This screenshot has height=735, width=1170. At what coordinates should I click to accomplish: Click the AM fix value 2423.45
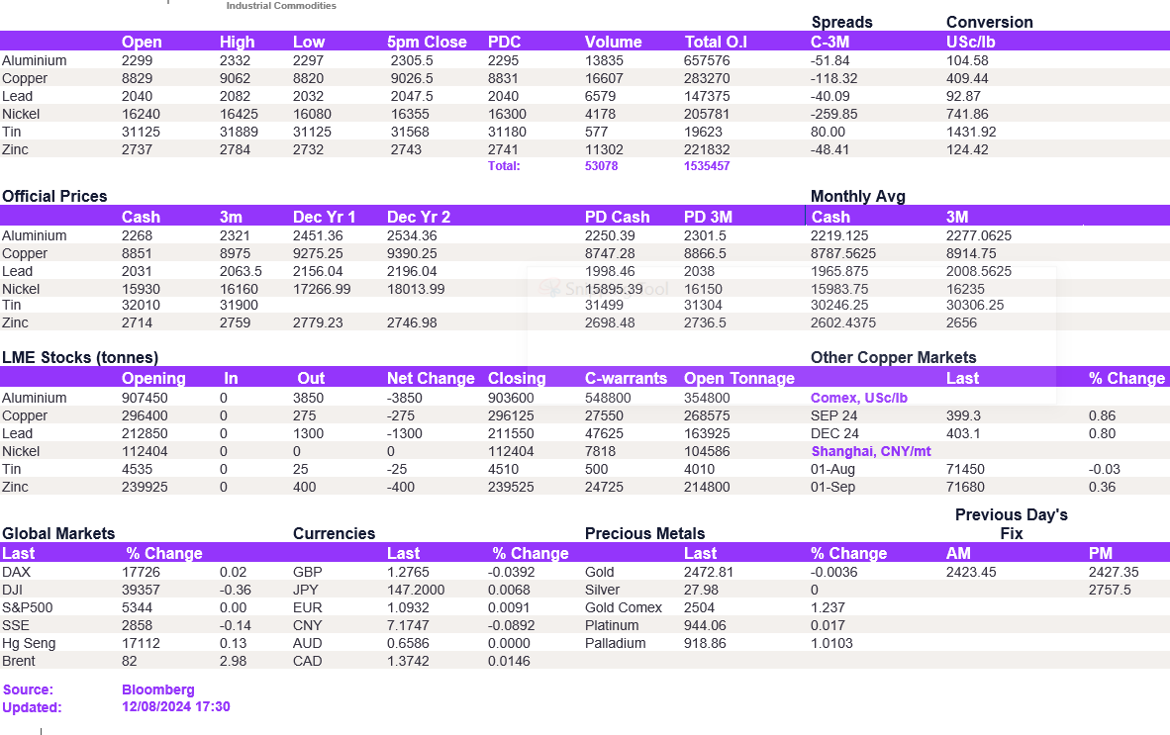972,573
